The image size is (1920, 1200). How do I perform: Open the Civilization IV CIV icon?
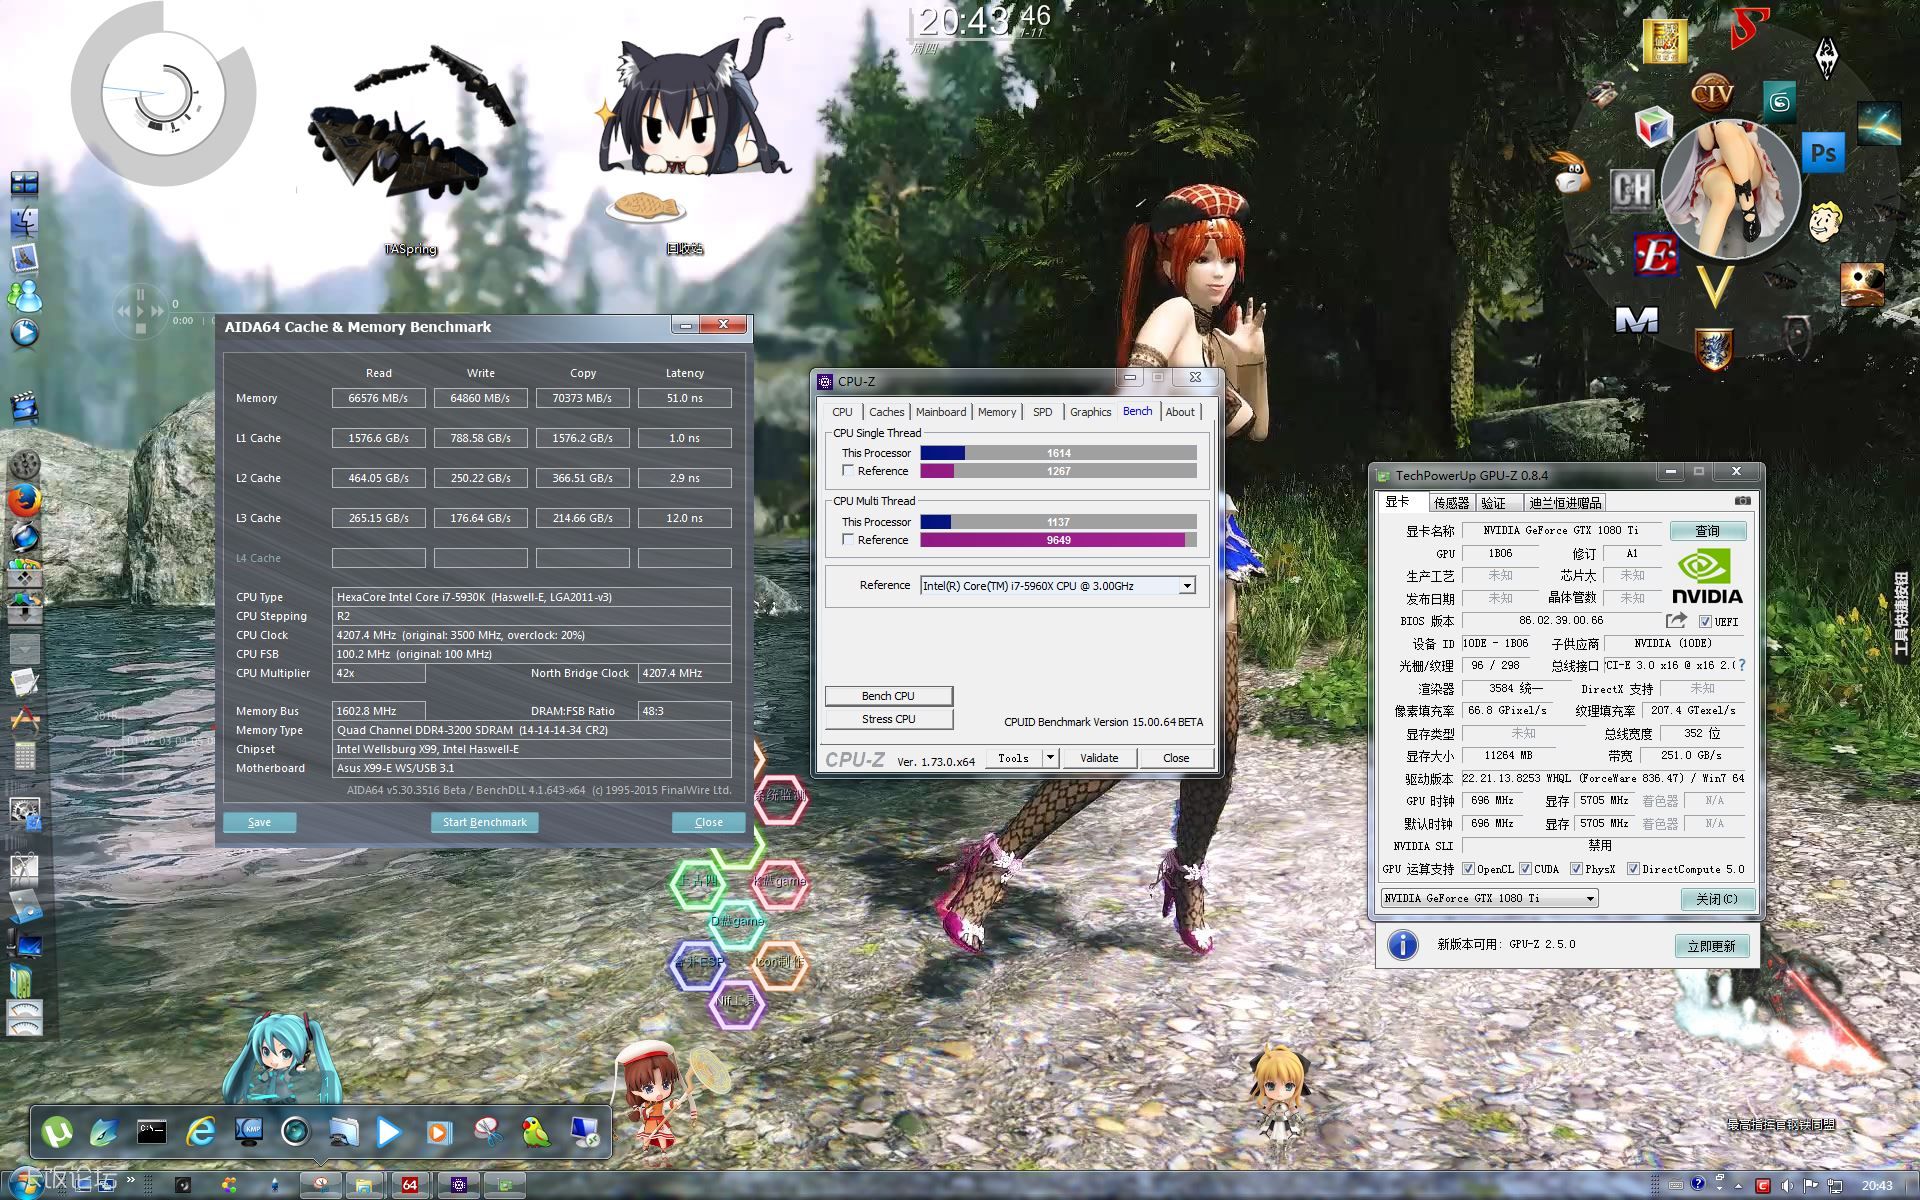pos(1712,93)
